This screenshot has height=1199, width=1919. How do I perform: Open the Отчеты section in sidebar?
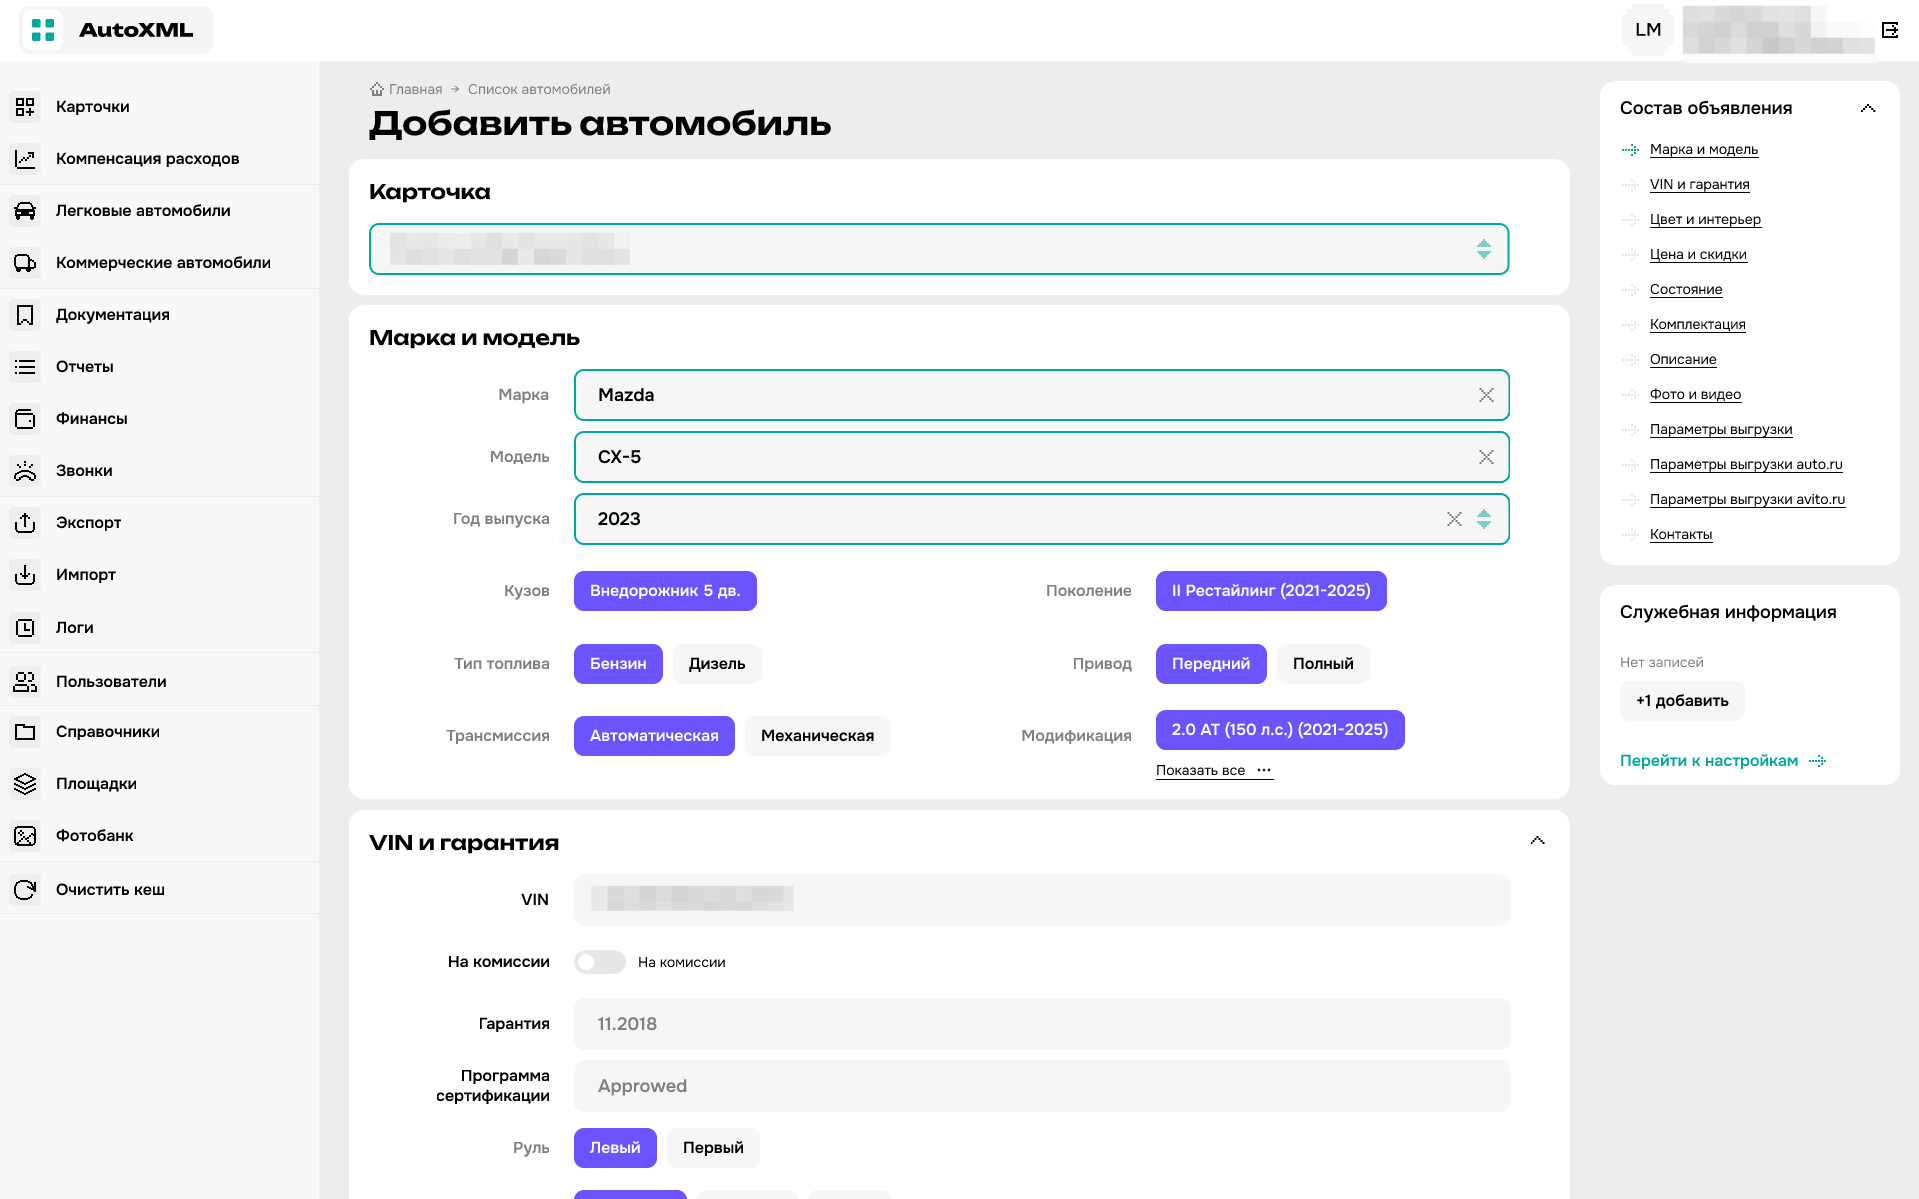(x=85, y=366)
